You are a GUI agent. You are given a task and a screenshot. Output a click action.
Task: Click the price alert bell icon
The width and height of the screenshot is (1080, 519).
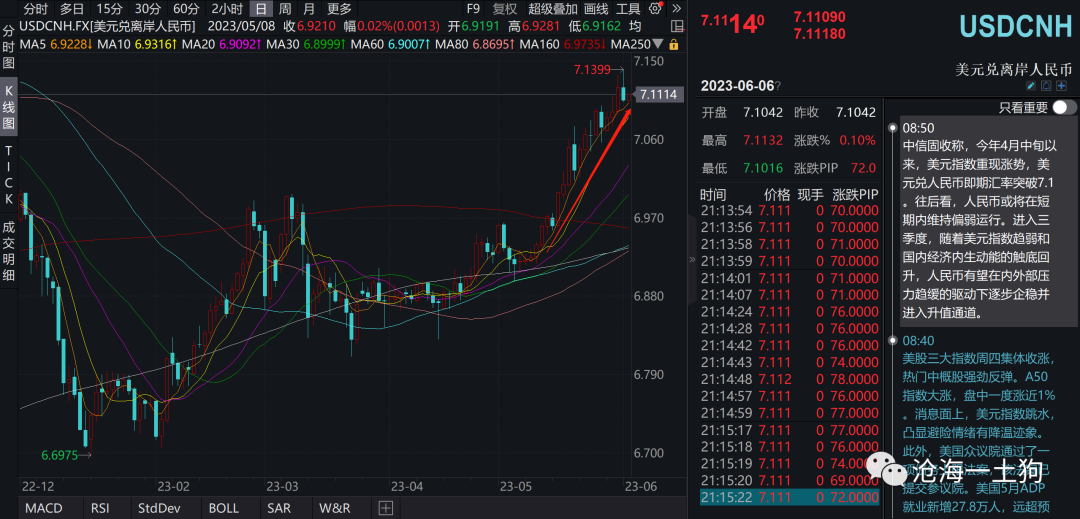pyautogui.click(x=1046, y=86)
